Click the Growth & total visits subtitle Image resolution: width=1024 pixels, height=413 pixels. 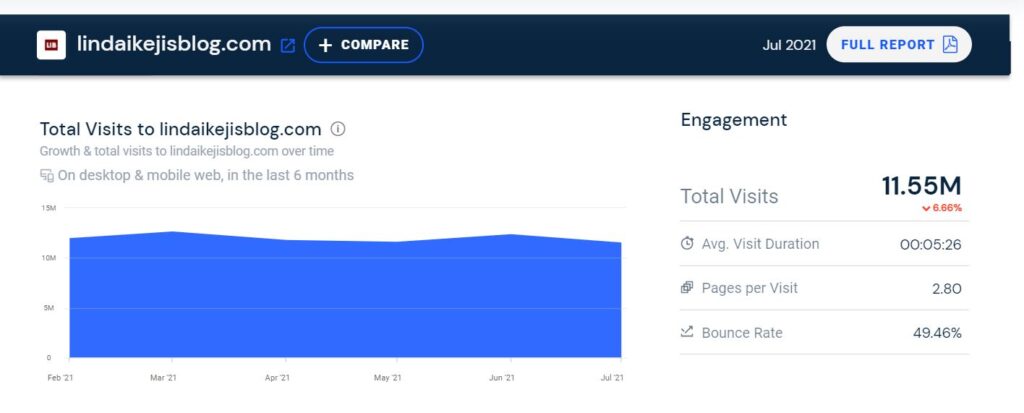click(187, 152)
